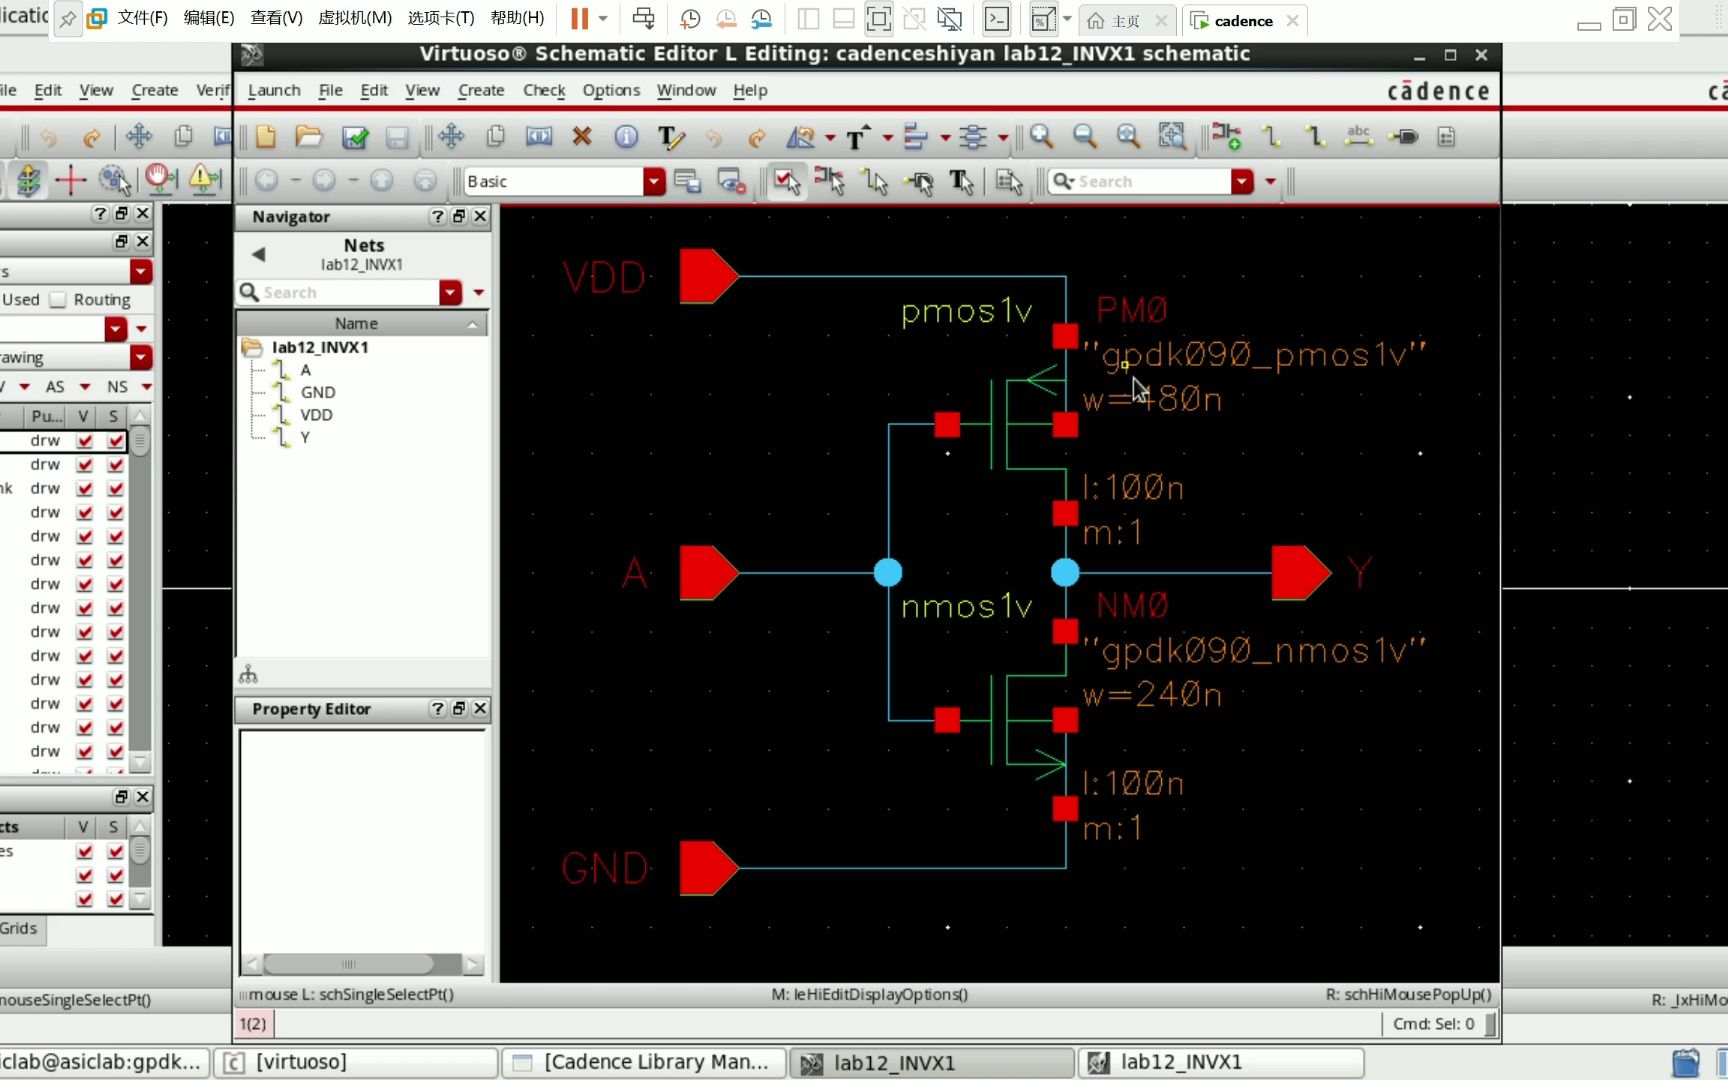
Task: Open the Help menu in Schematic Editor
Action: 750,90
